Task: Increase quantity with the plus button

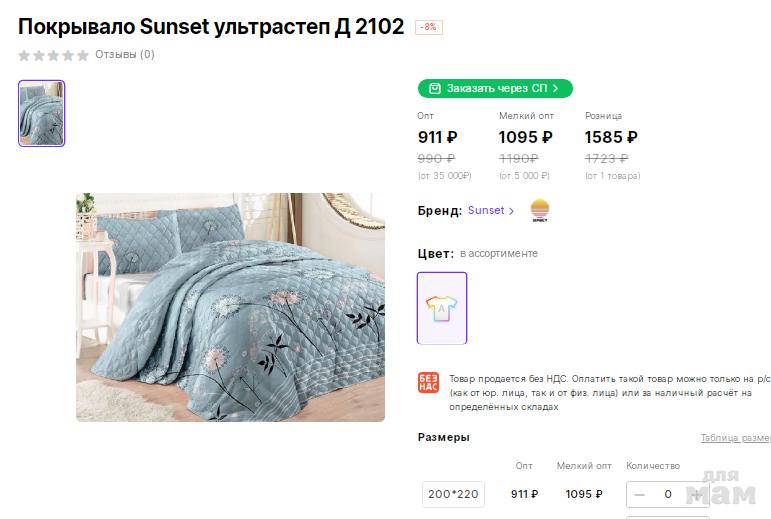Action: click(694, 494)
